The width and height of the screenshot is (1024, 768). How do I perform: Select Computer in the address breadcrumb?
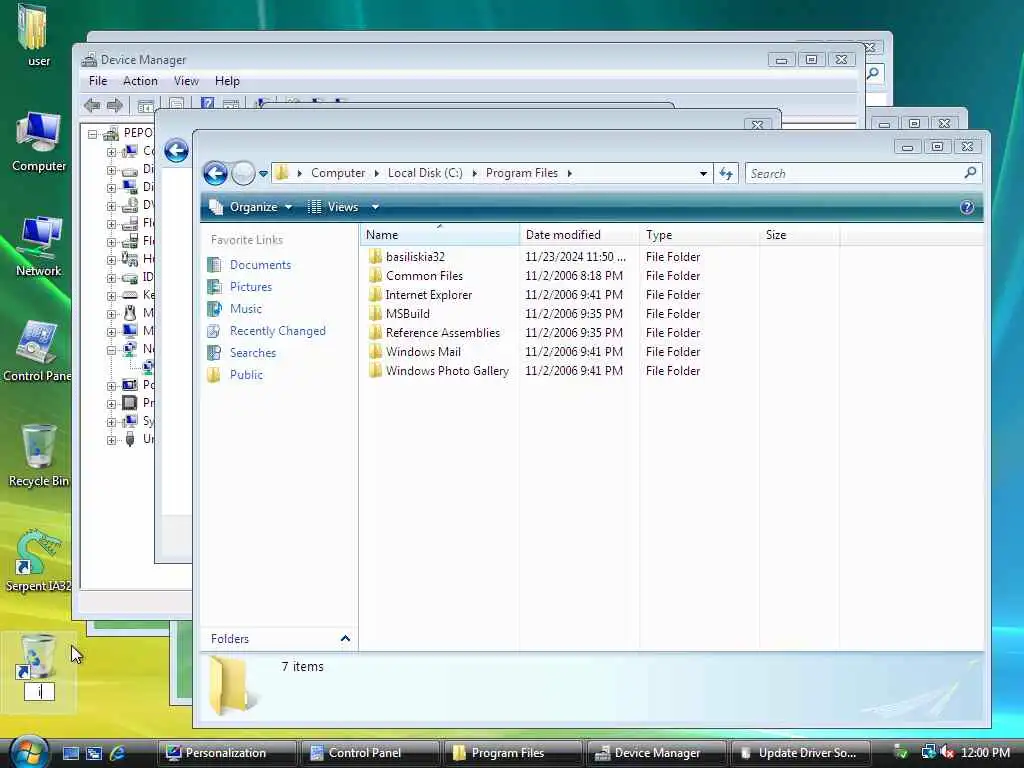click(338, 173)
